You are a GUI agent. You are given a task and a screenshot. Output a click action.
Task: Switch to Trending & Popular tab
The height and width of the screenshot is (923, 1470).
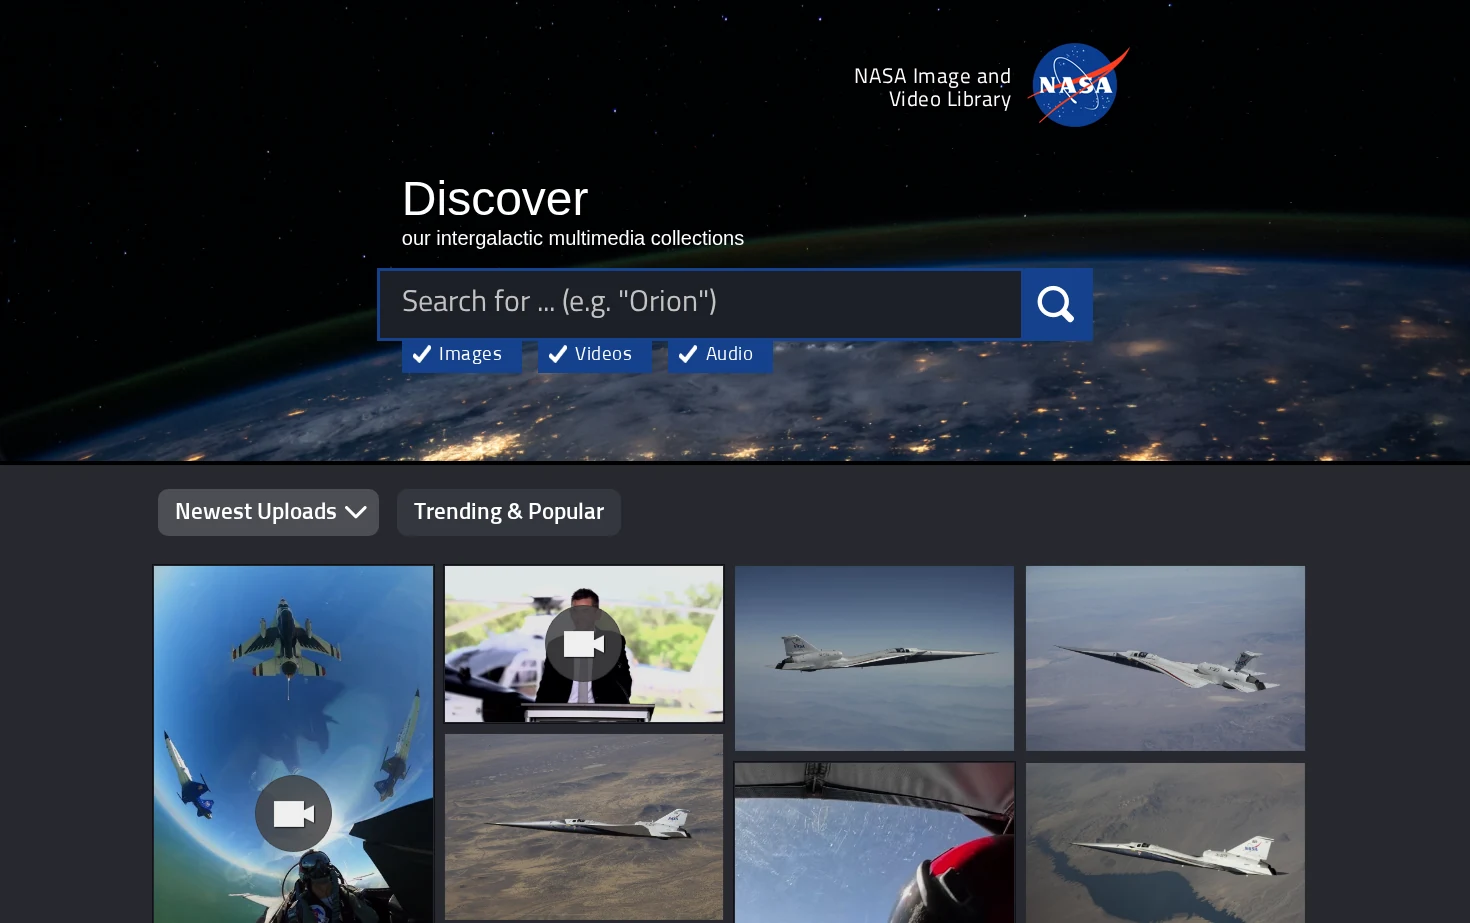tap(509, 512)
